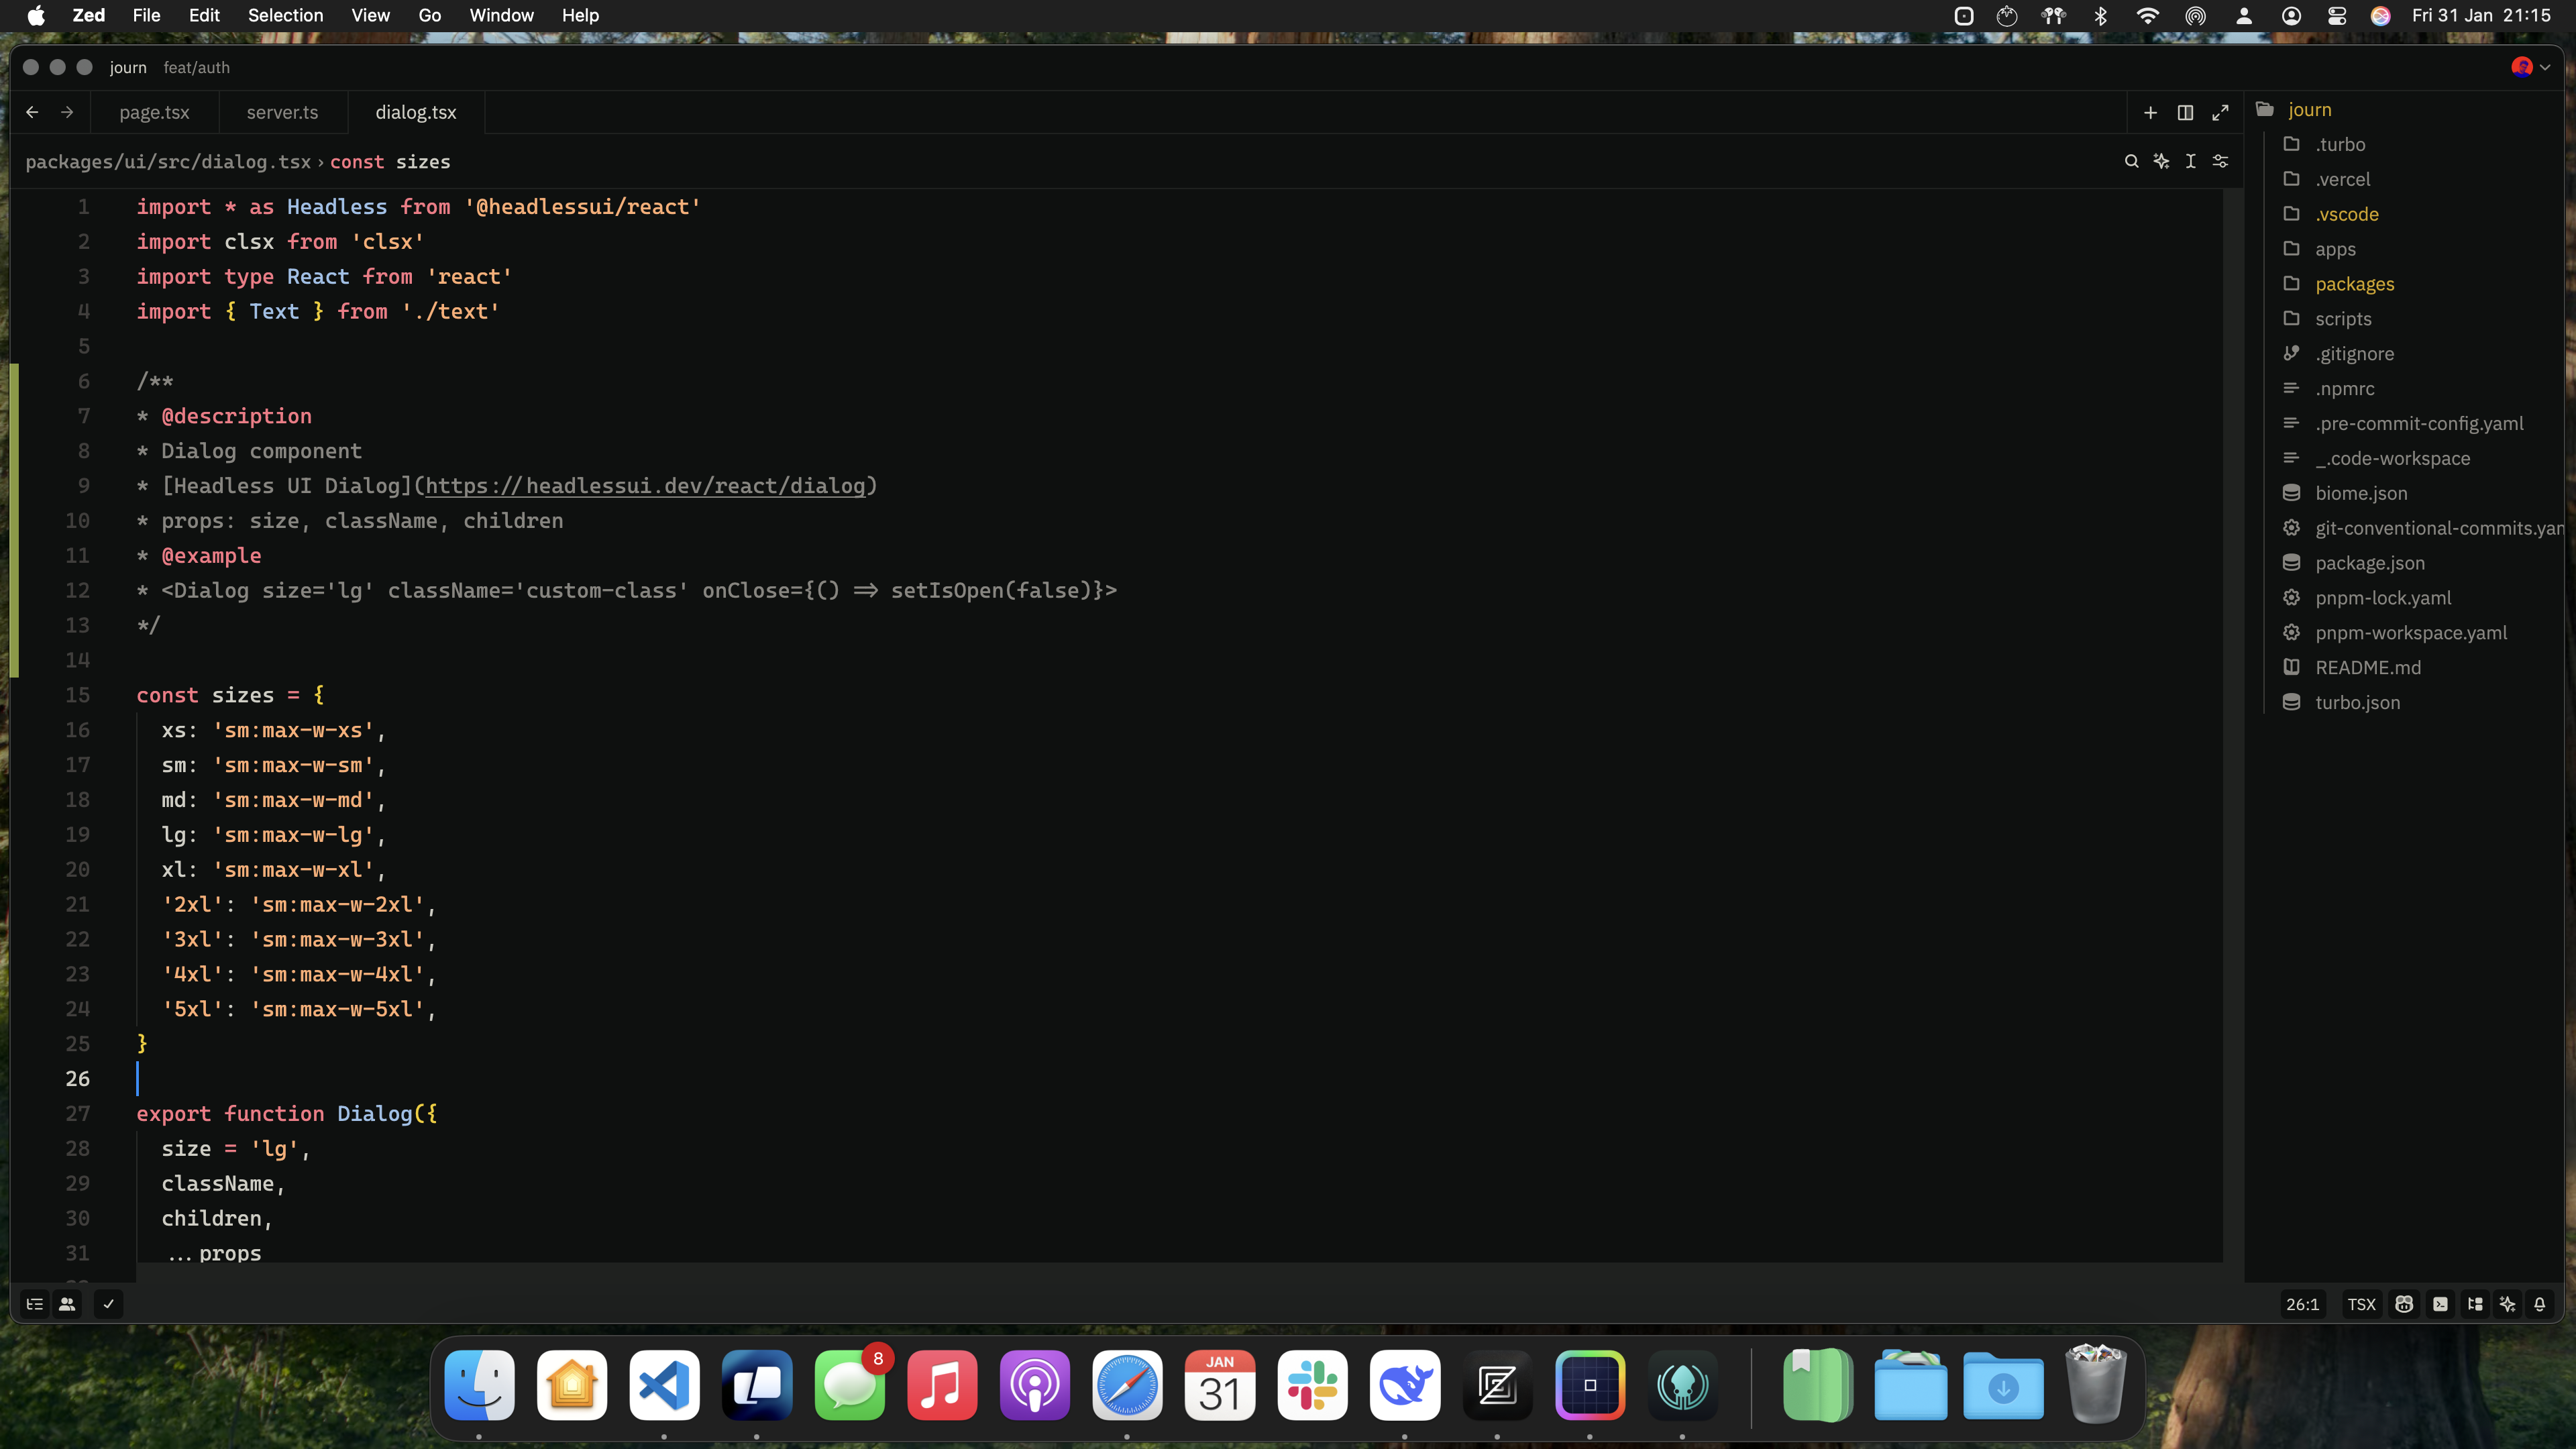Open the TSX language selector

[2361, 1304]
